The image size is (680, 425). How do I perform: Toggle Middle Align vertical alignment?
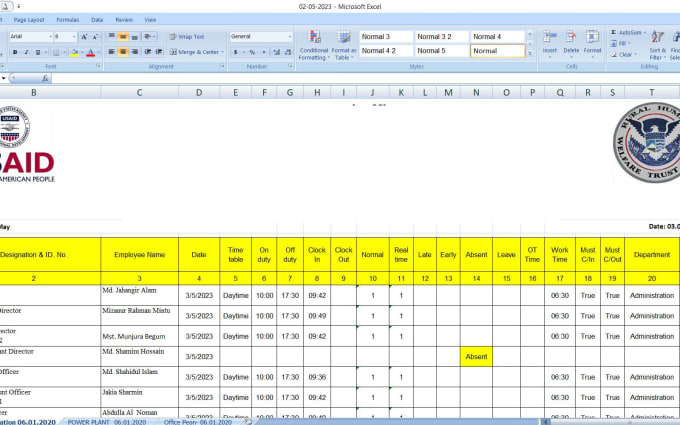coord(123,36)
